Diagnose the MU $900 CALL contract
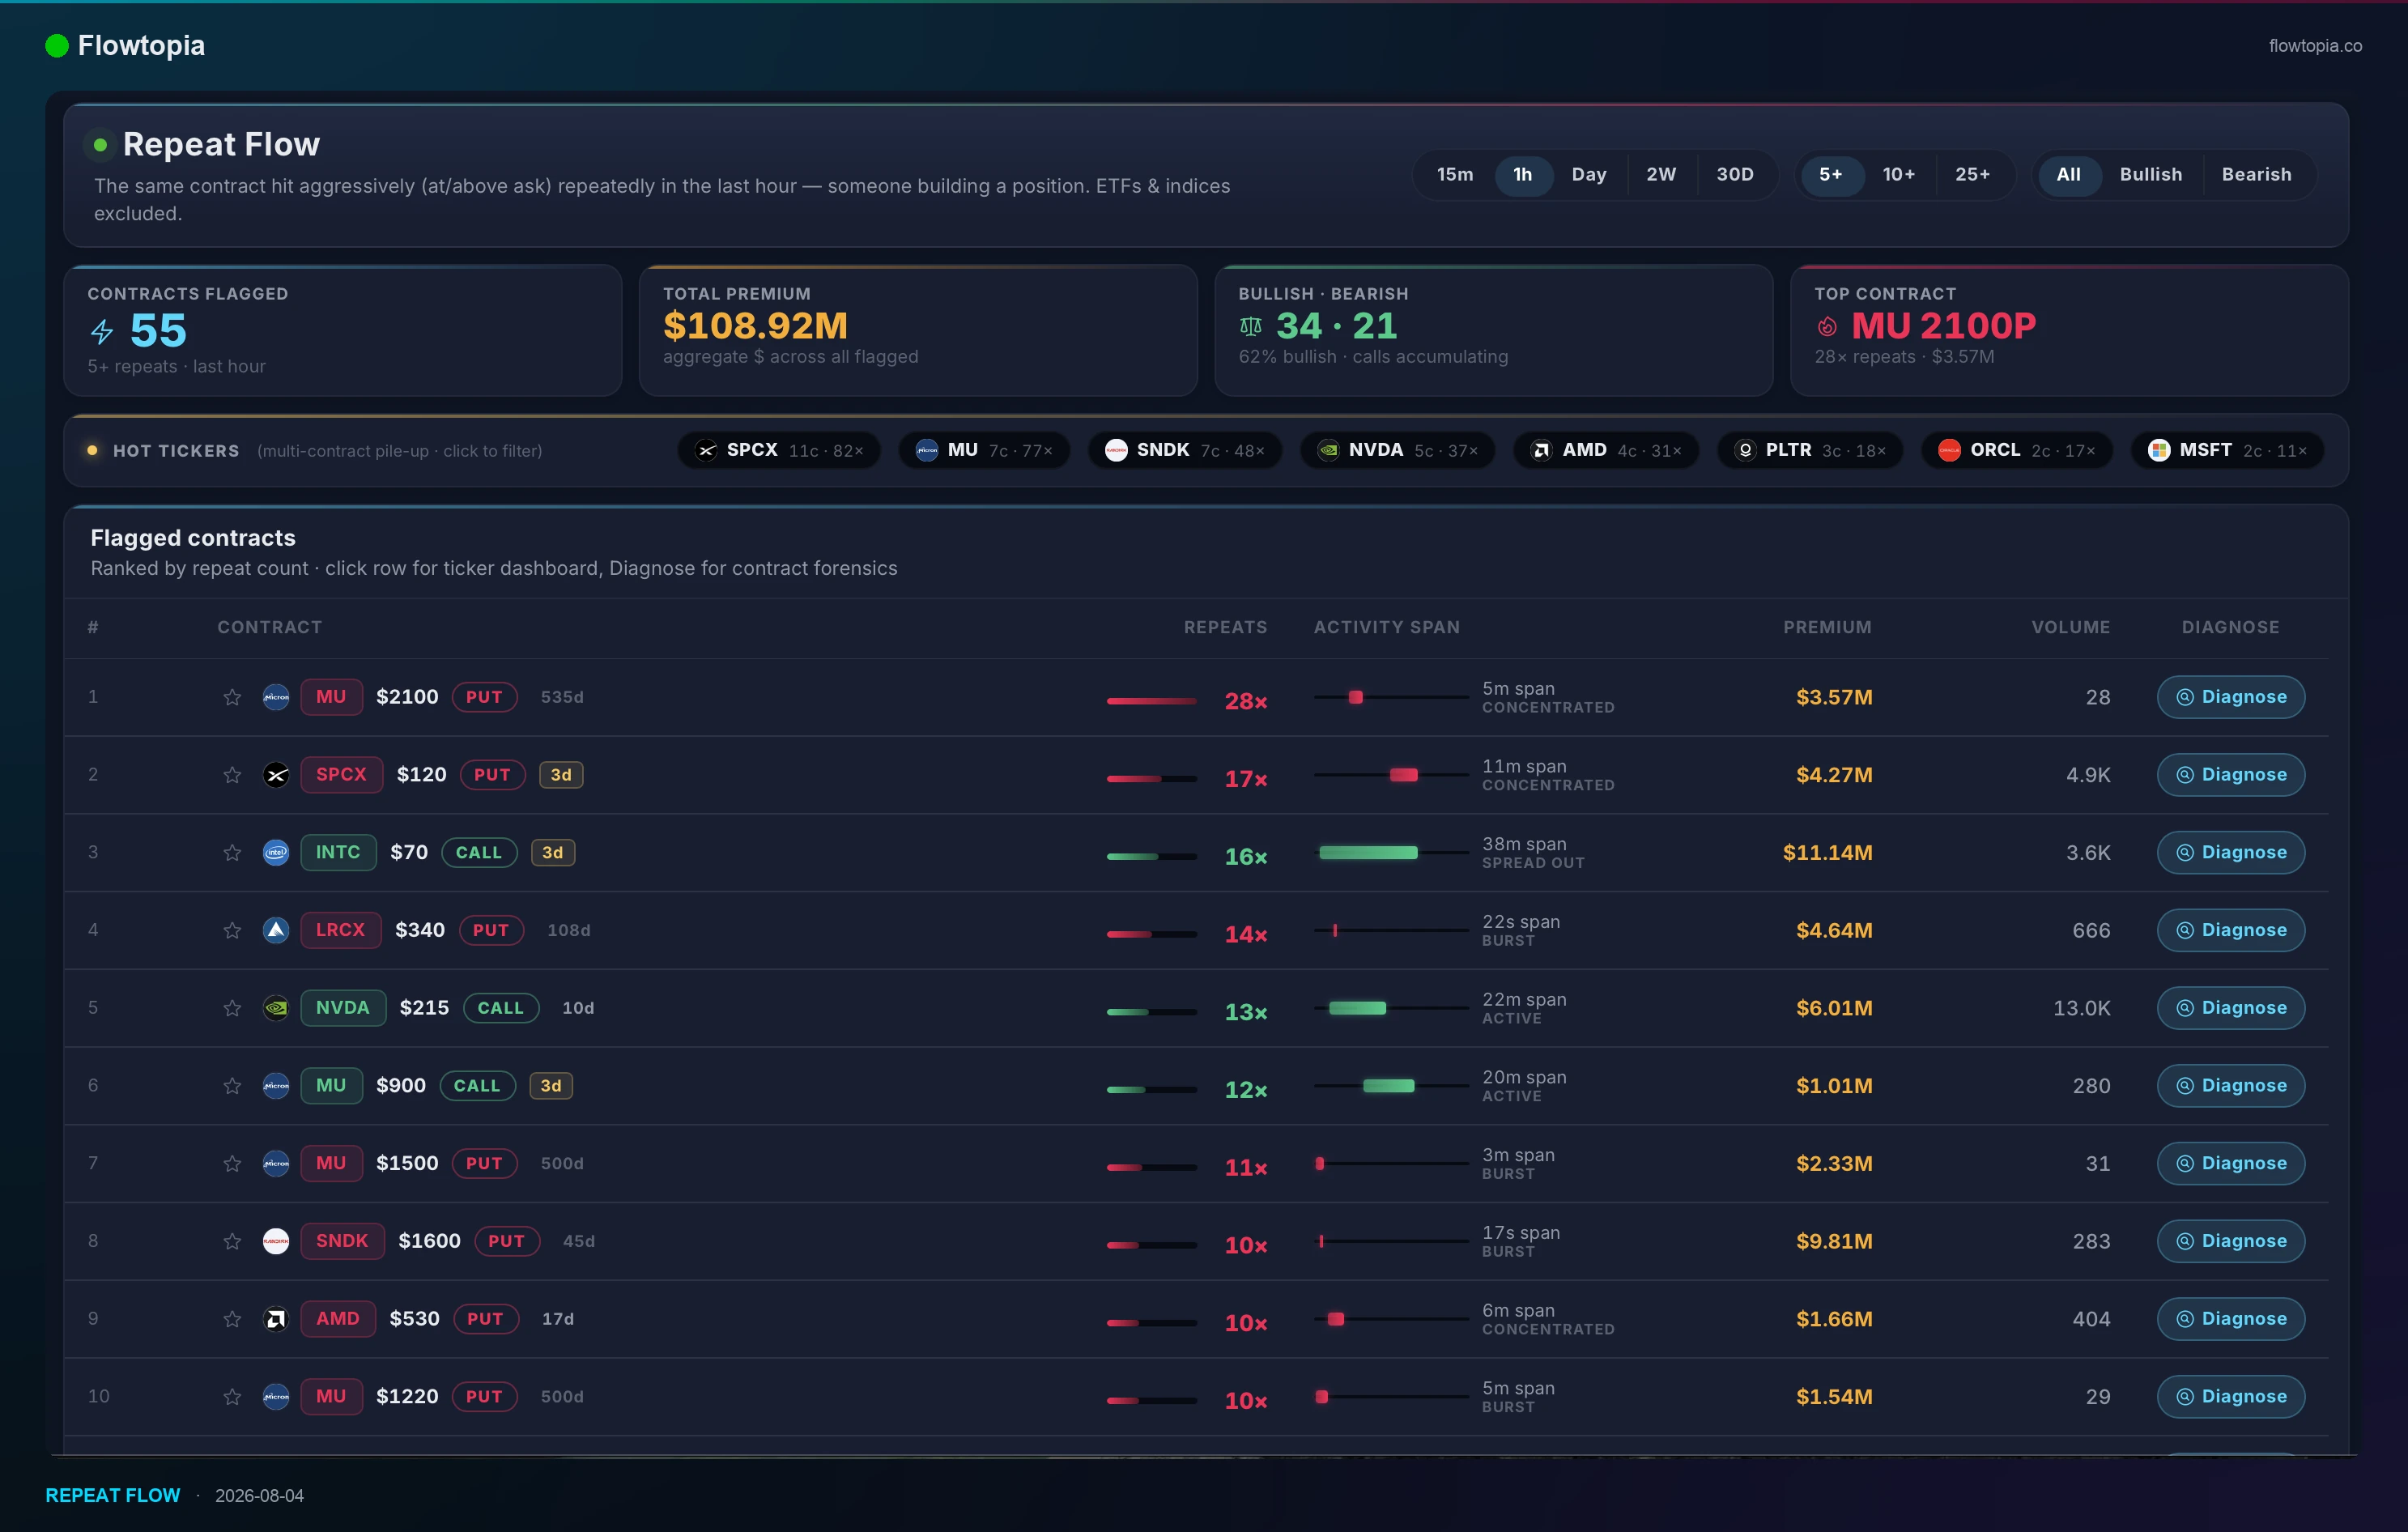The width and height of the screenshot is (2408, 1532). [2231, 1086]
